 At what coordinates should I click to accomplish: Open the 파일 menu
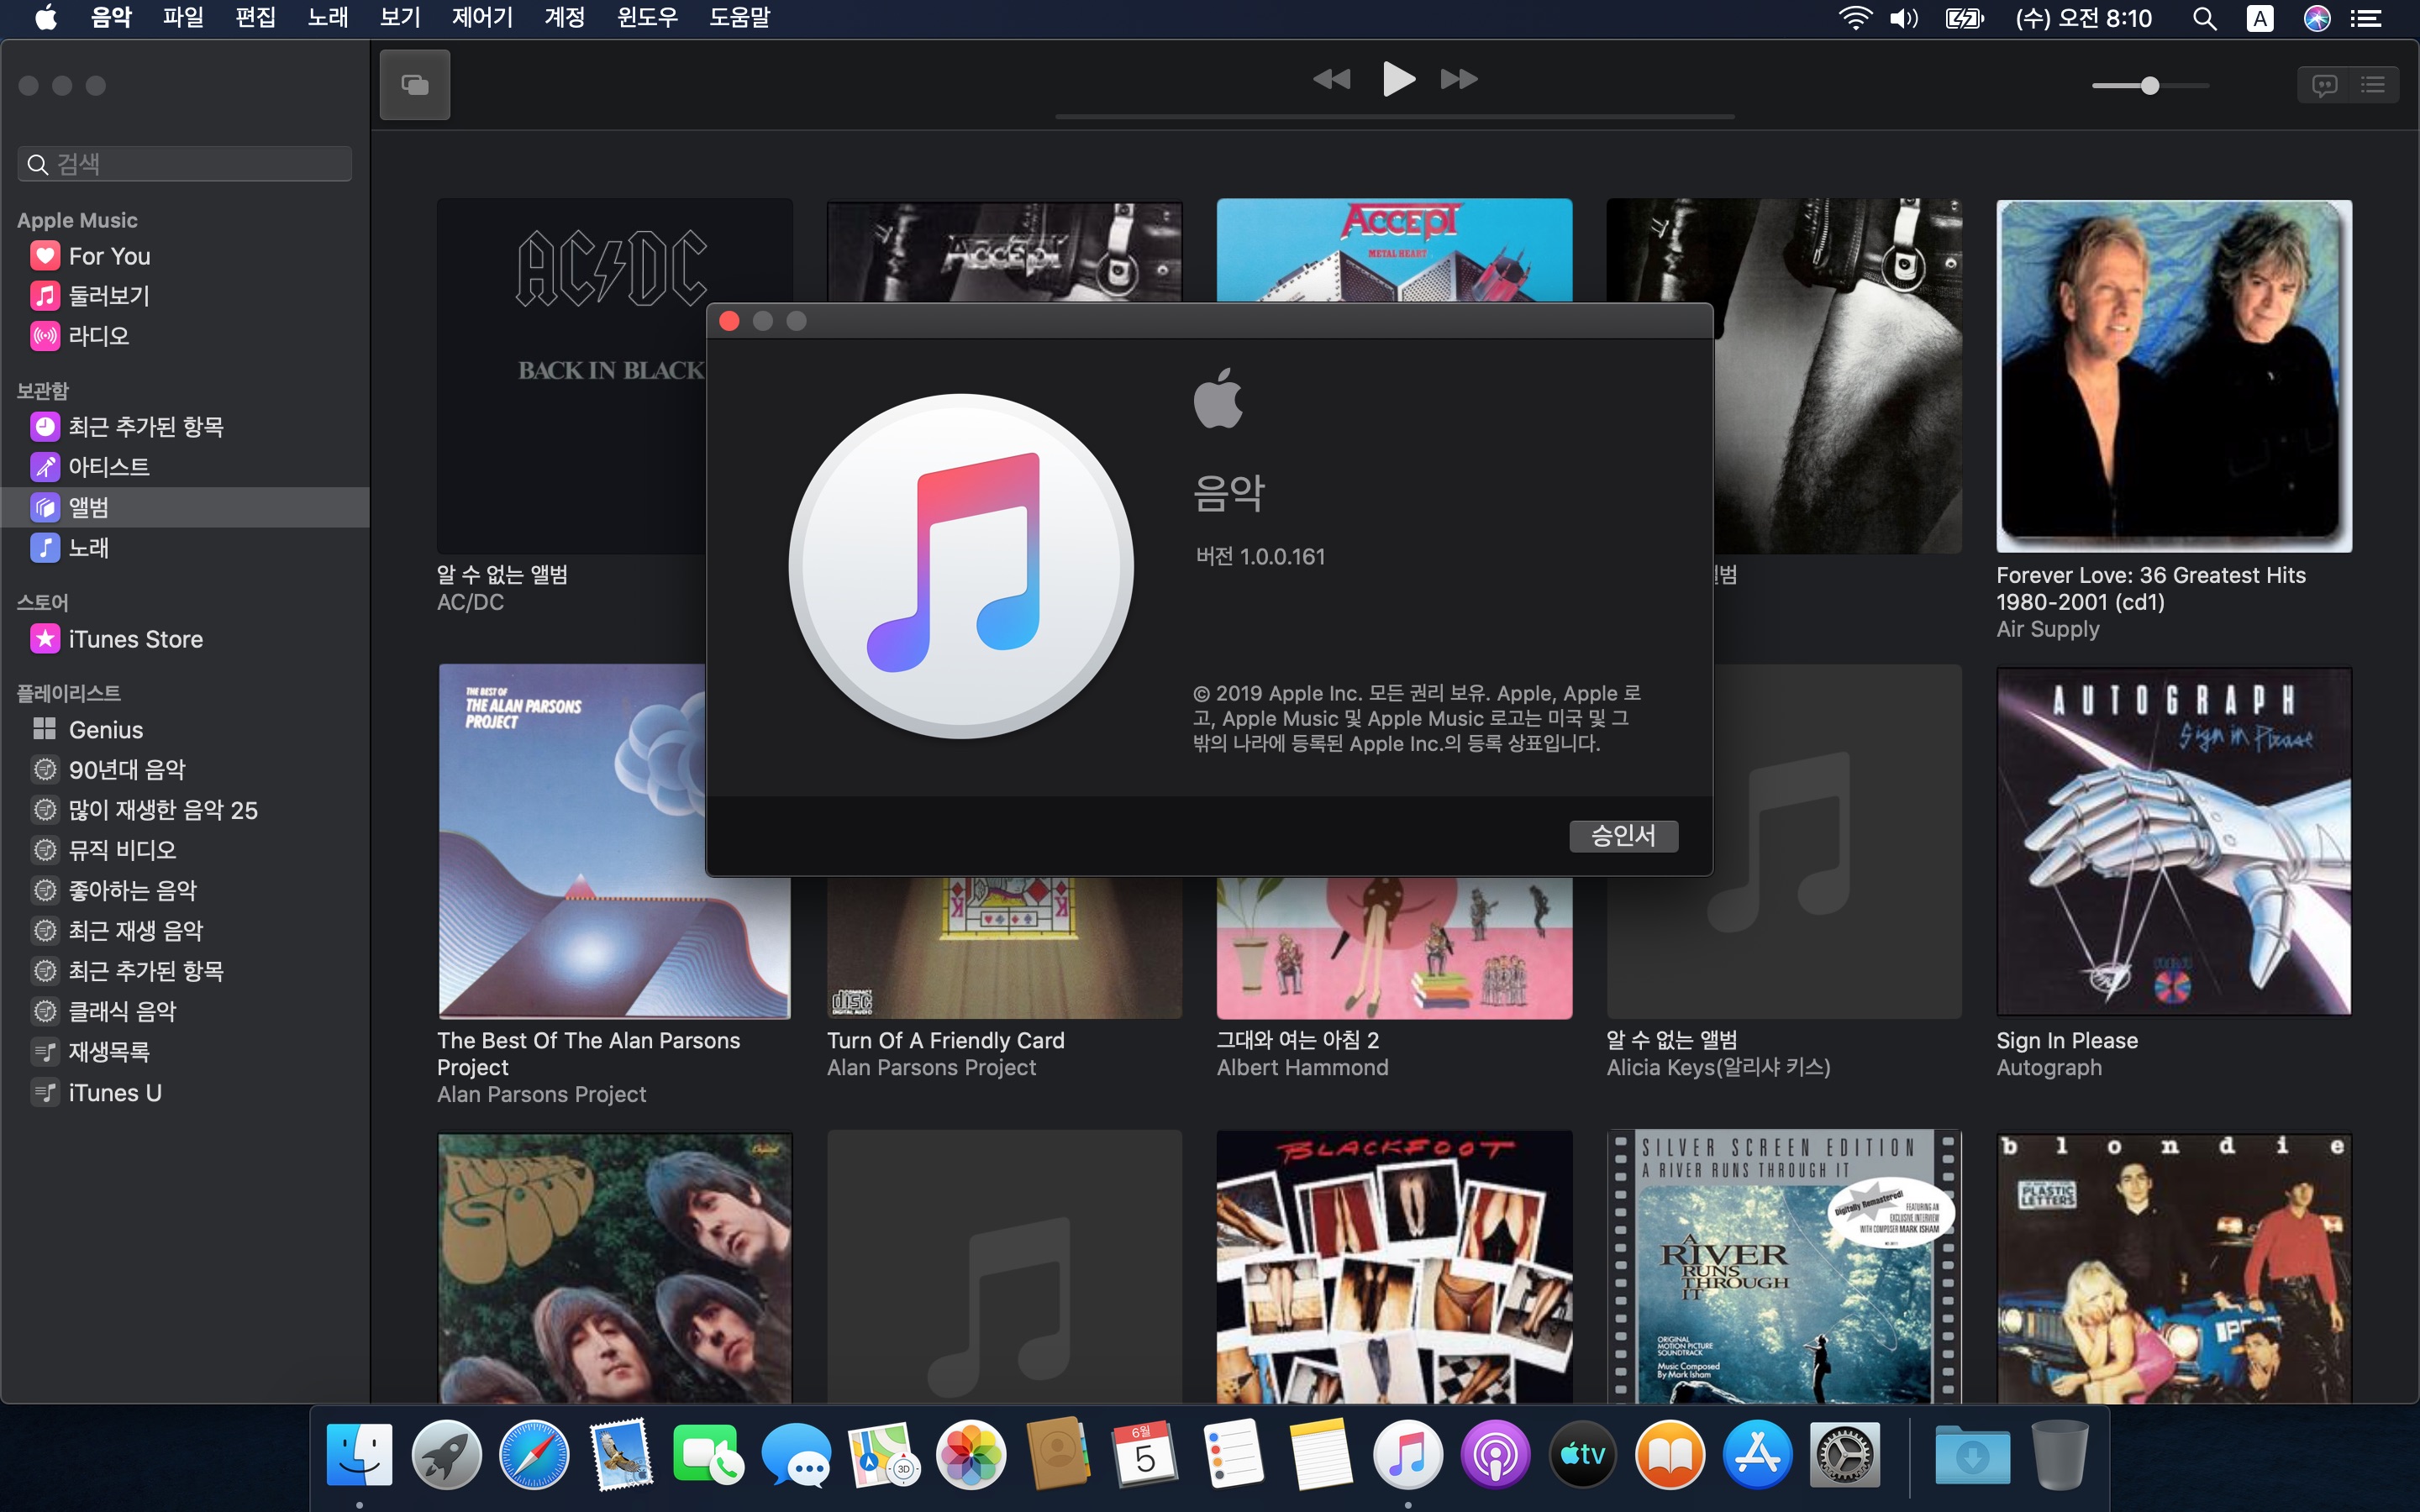click(183, 18)
